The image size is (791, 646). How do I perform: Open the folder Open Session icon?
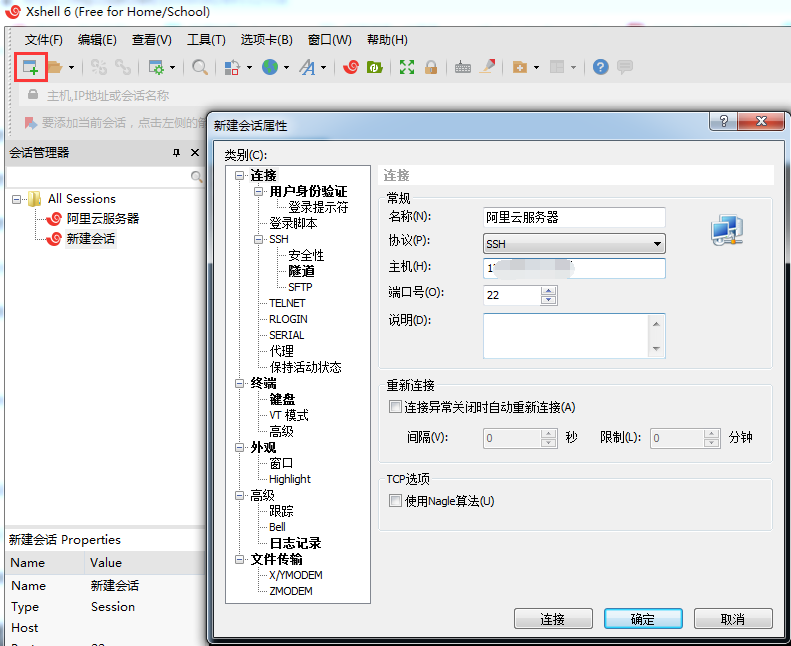(x=55, y=67)
